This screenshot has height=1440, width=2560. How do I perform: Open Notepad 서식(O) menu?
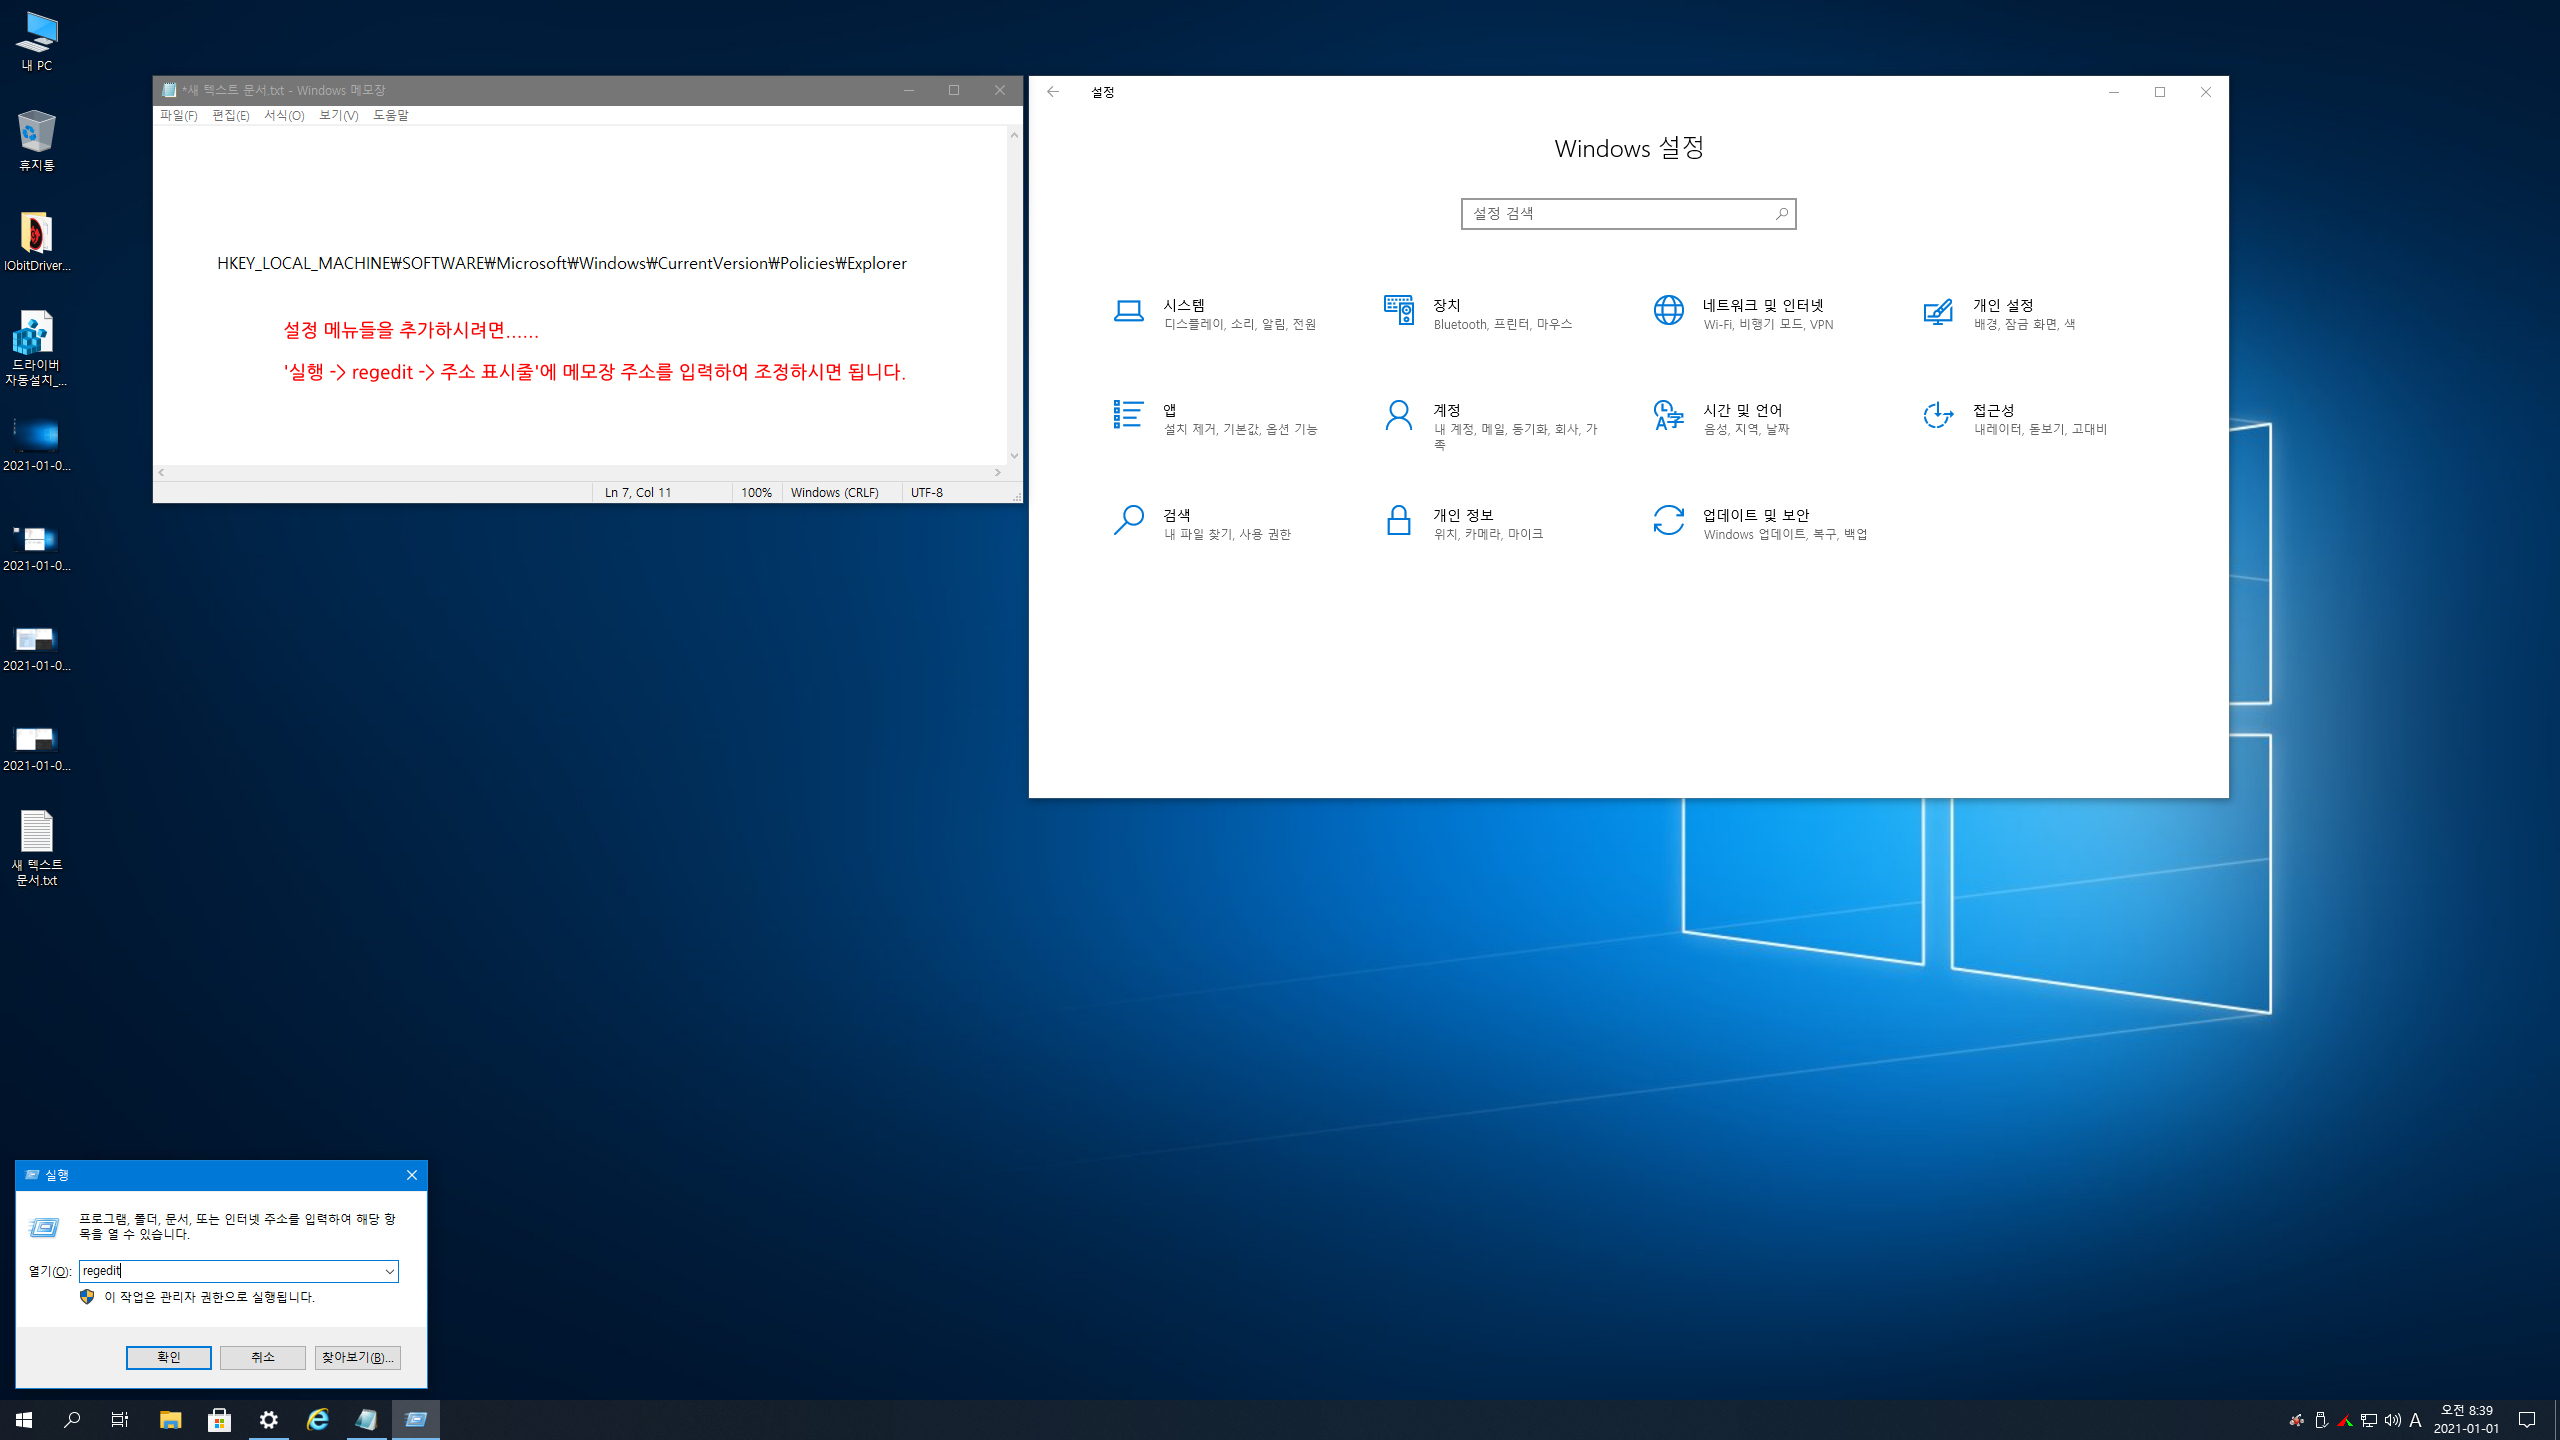(284, 116)
